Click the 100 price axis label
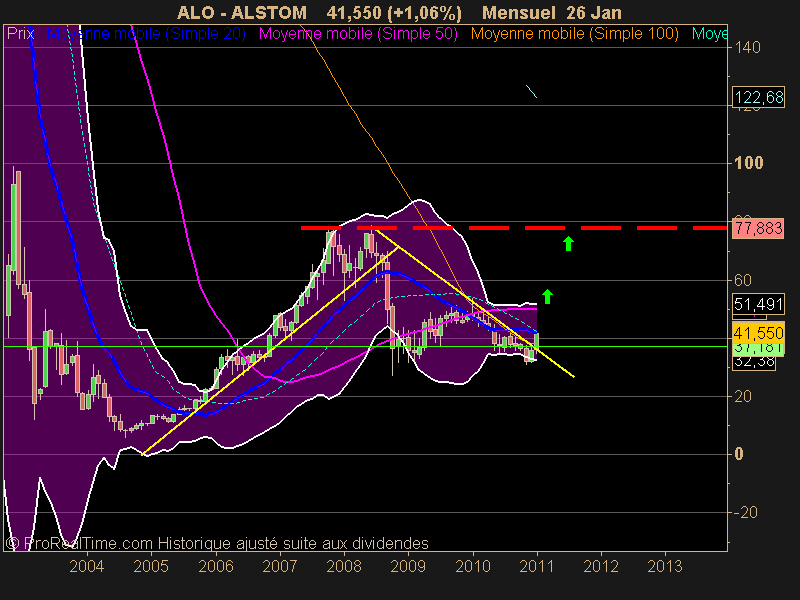Image resolution: width=800 pixels, height=600 pixels. pyautogui.click(x=748, y=163)
